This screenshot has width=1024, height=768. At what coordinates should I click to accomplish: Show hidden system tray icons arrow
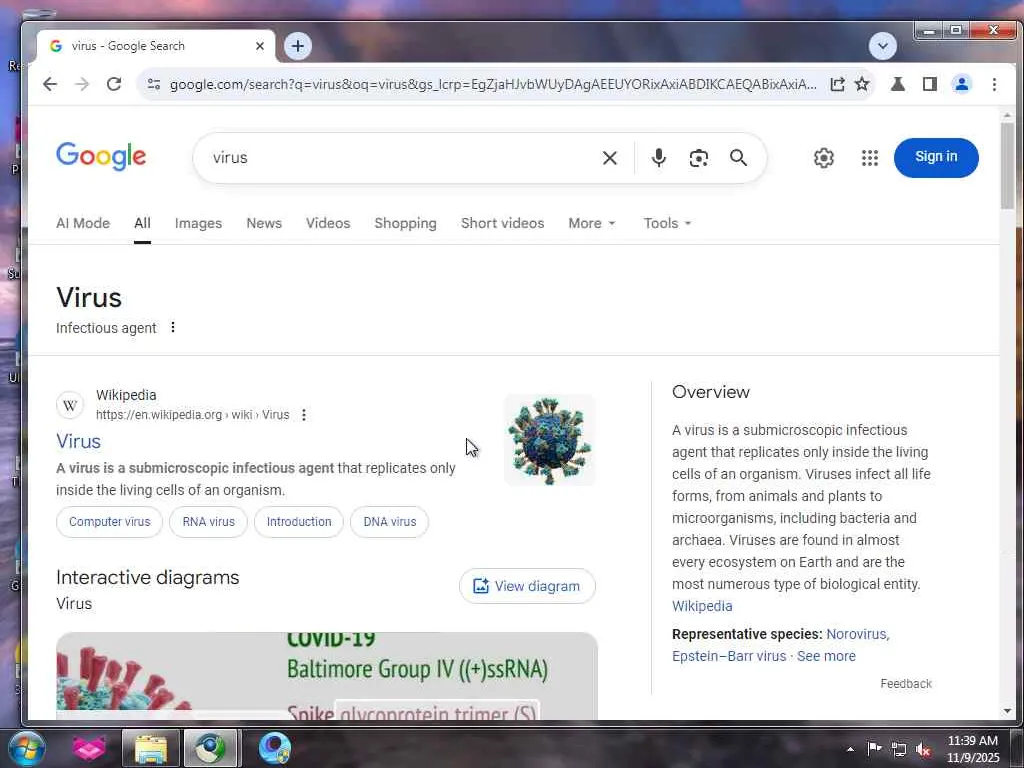[x=850, y=750]
